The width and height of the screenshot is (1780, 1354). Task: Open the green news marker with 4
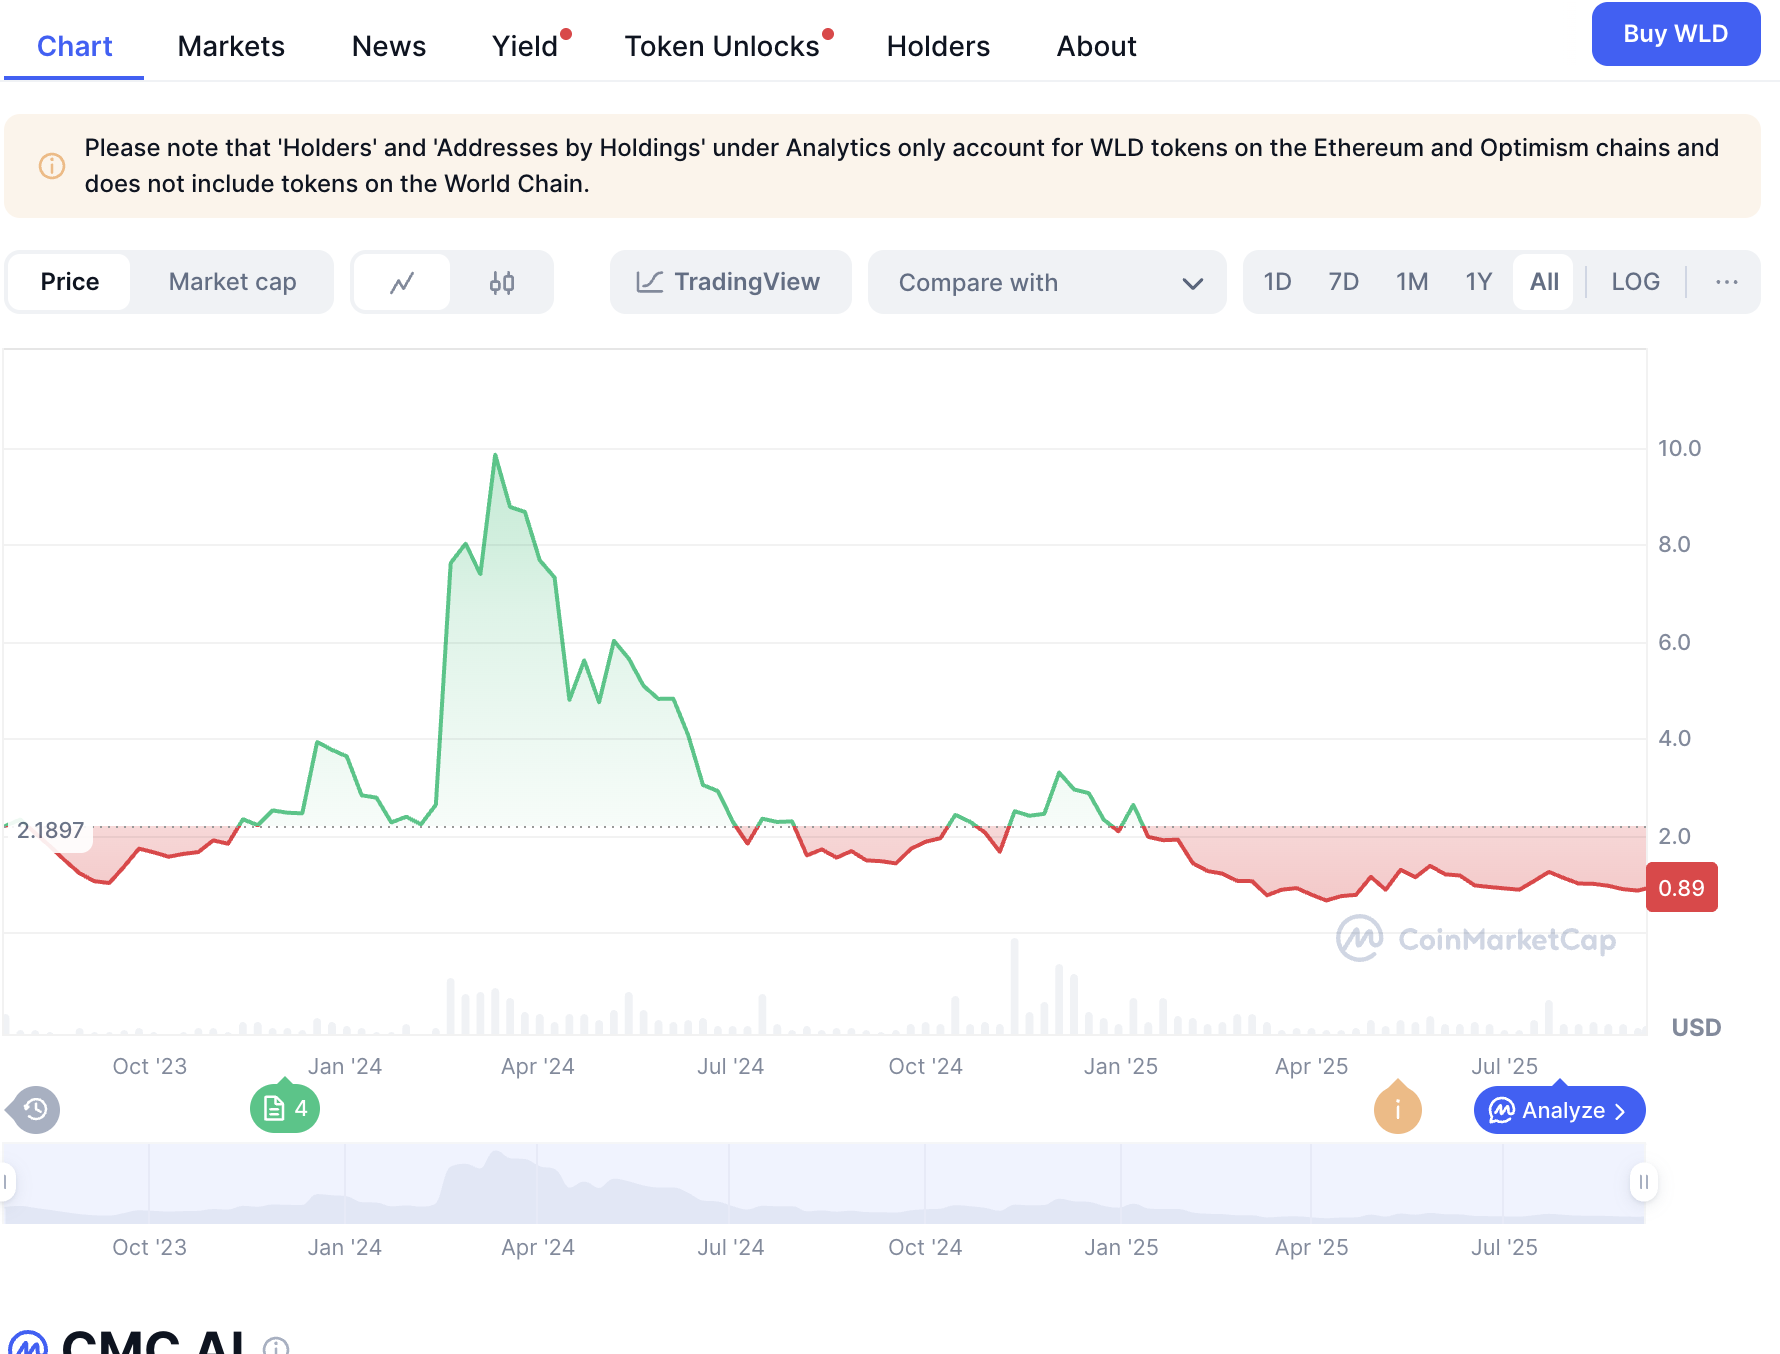click(x=285, y=1108)
